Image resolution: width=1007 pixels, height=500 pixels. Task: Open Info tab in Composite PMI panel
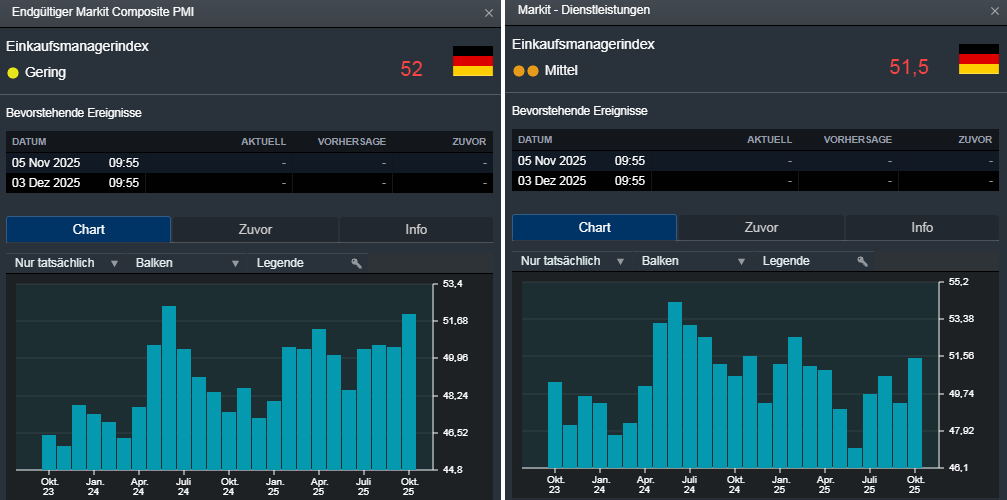tap(416, 229)
